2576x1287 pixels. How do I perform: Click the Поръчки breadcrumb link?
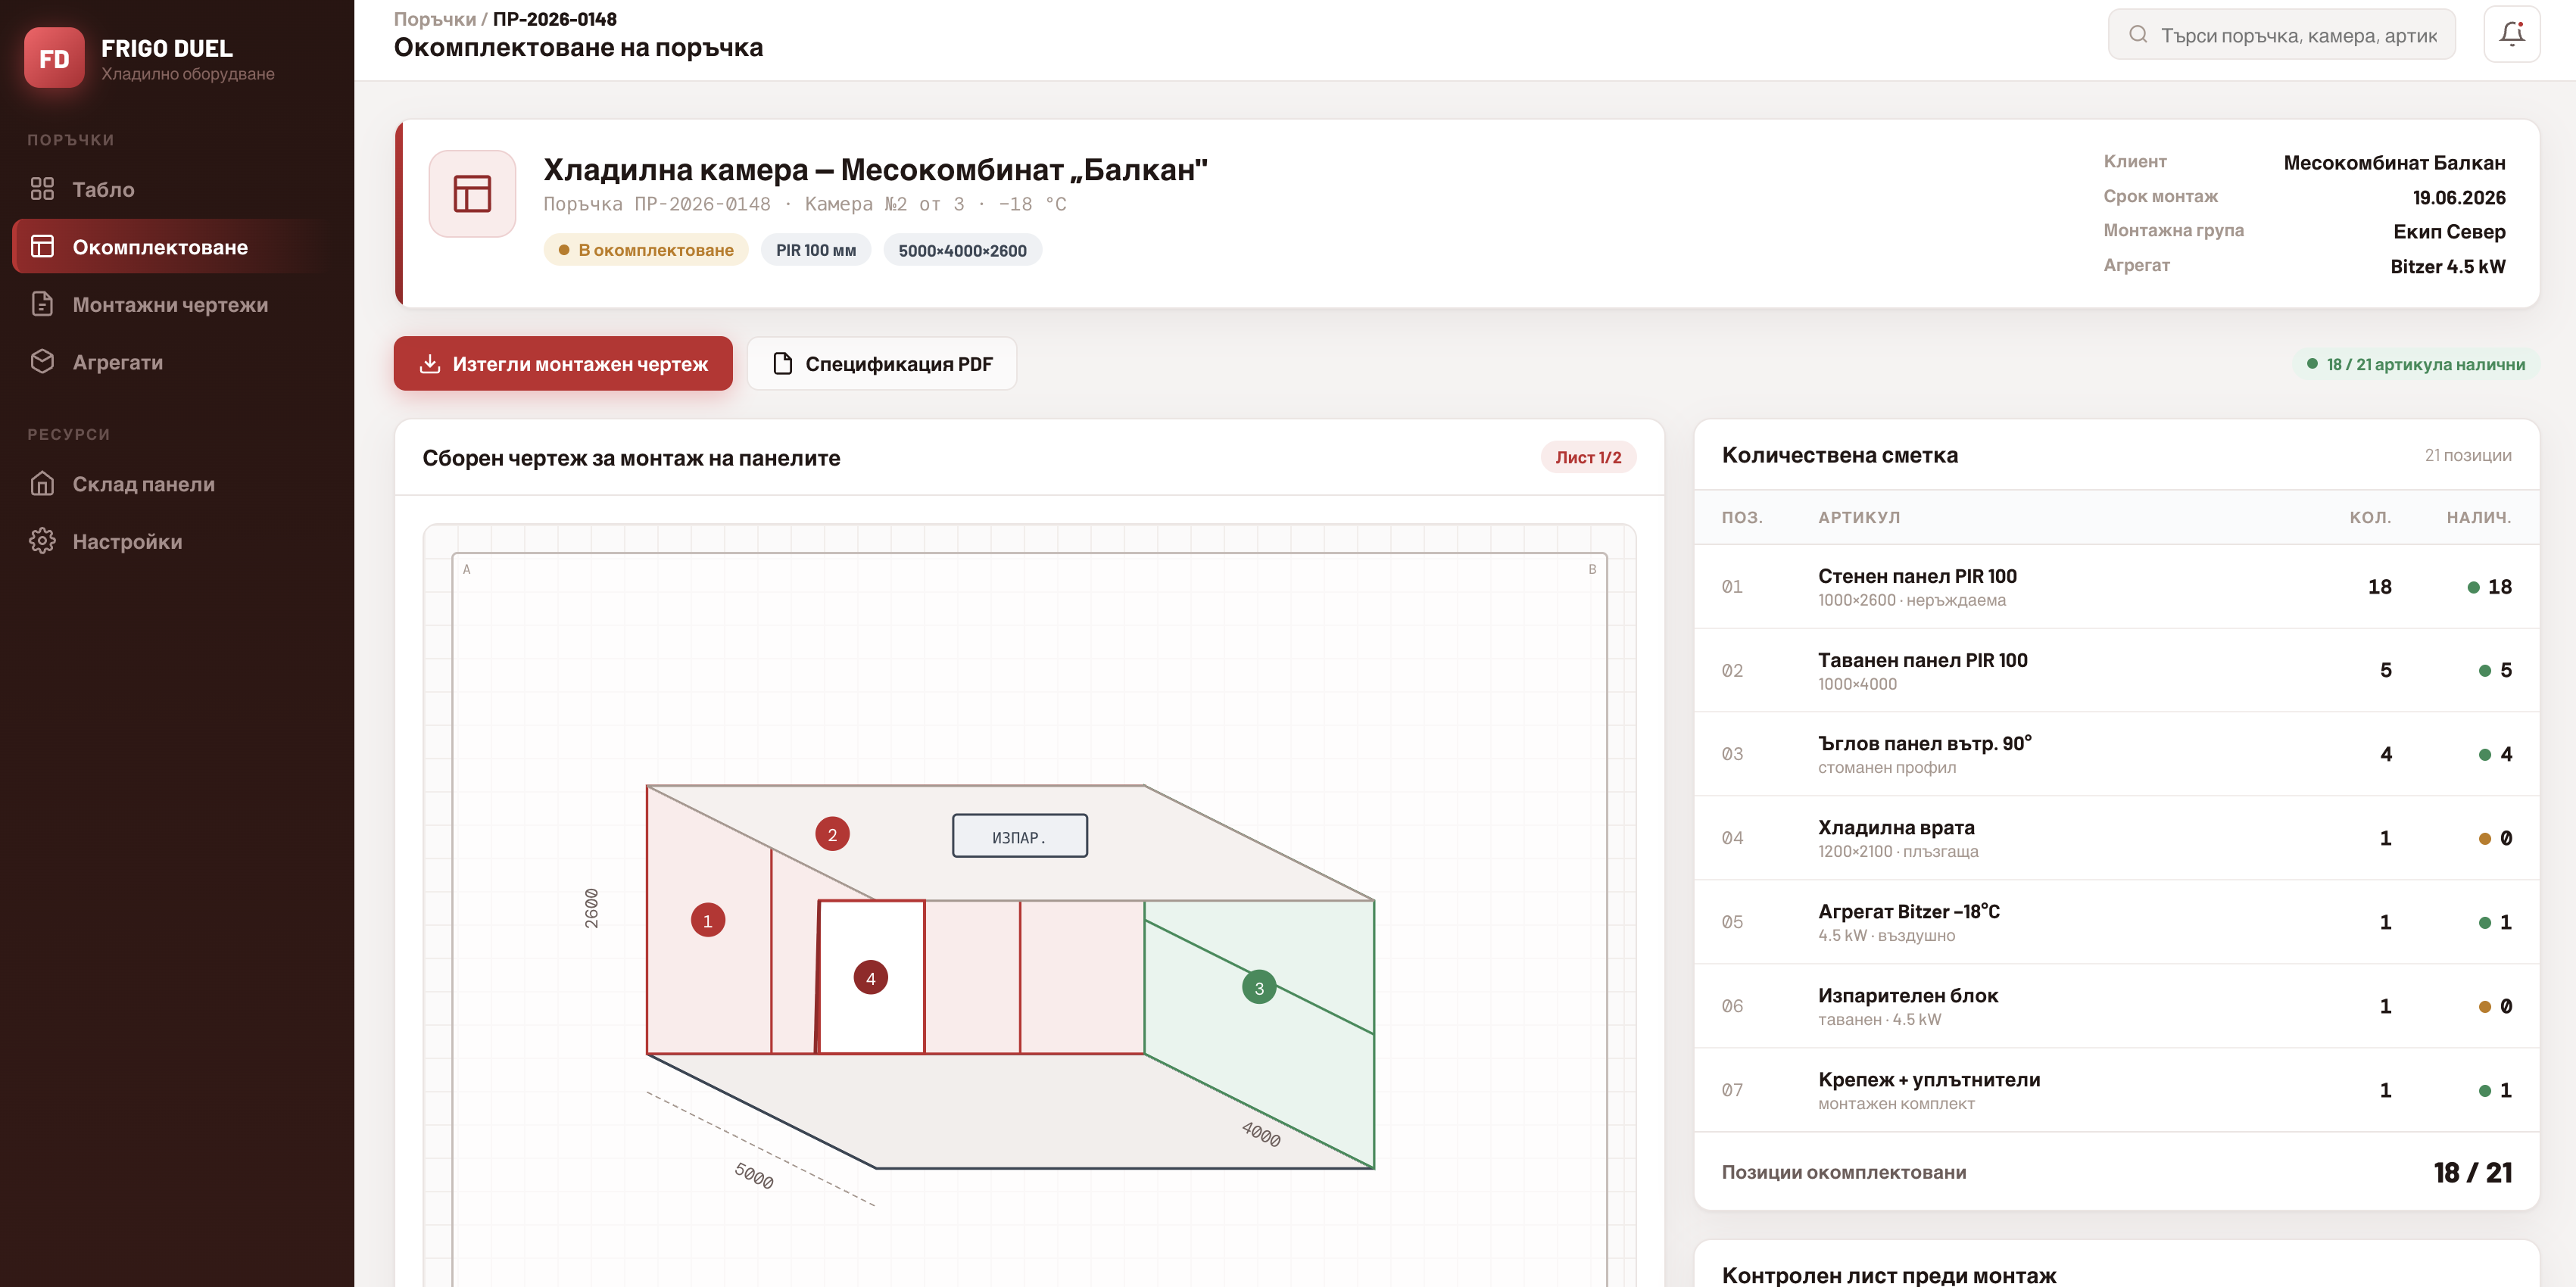(435, 19)
